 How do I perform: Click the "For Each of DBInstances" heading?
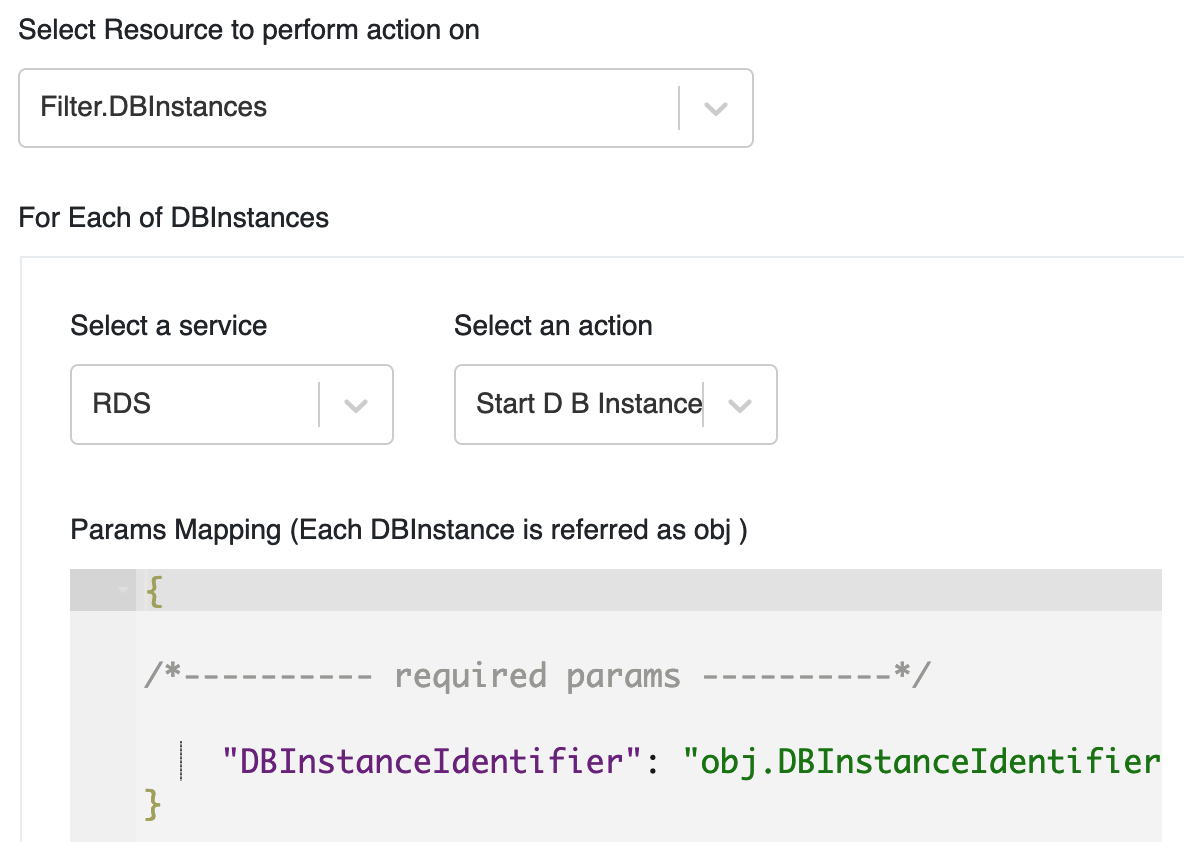174,217
